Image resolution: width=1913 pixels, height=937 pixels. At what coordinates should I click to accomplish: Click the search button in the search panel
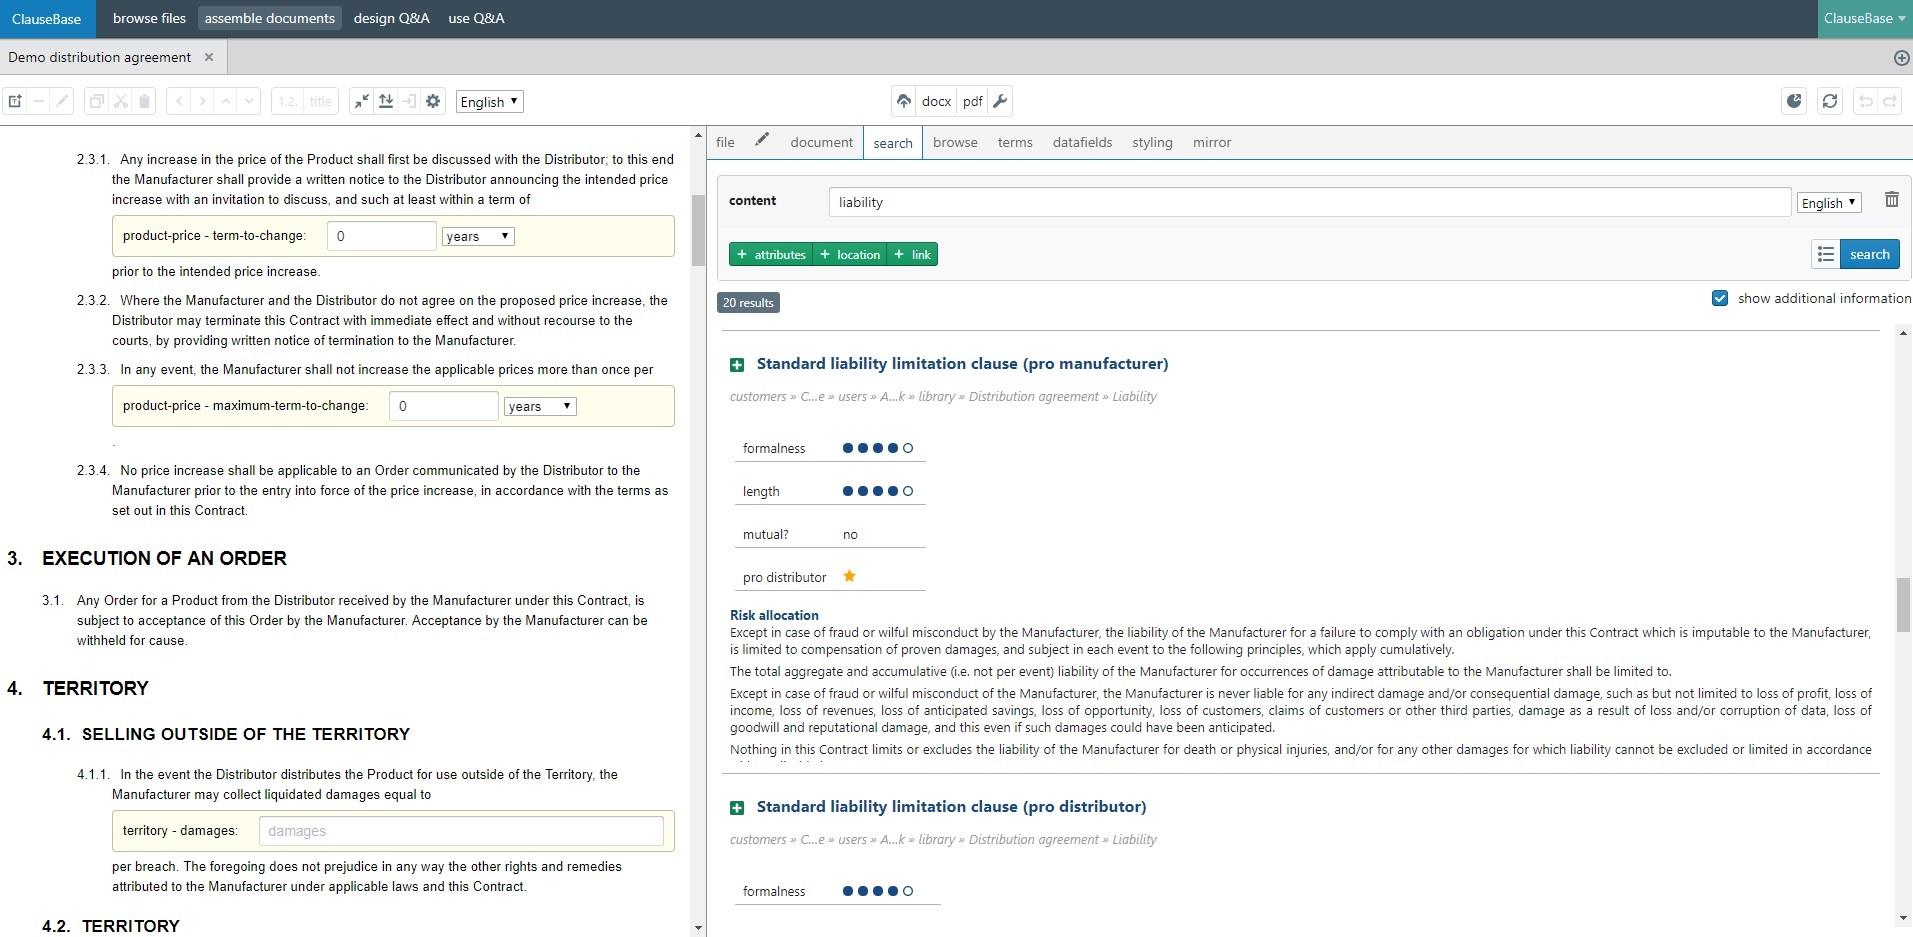coord(1867,254)
